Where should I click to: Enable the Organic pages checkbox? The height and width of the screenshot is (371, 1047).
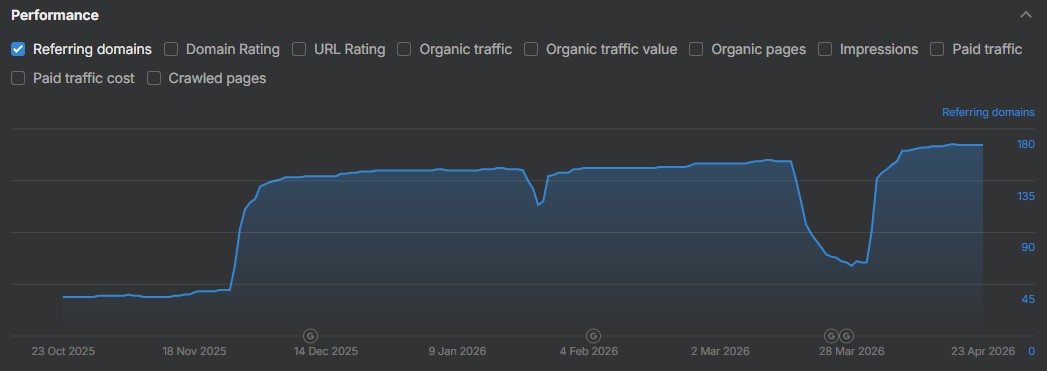(696, 49)
